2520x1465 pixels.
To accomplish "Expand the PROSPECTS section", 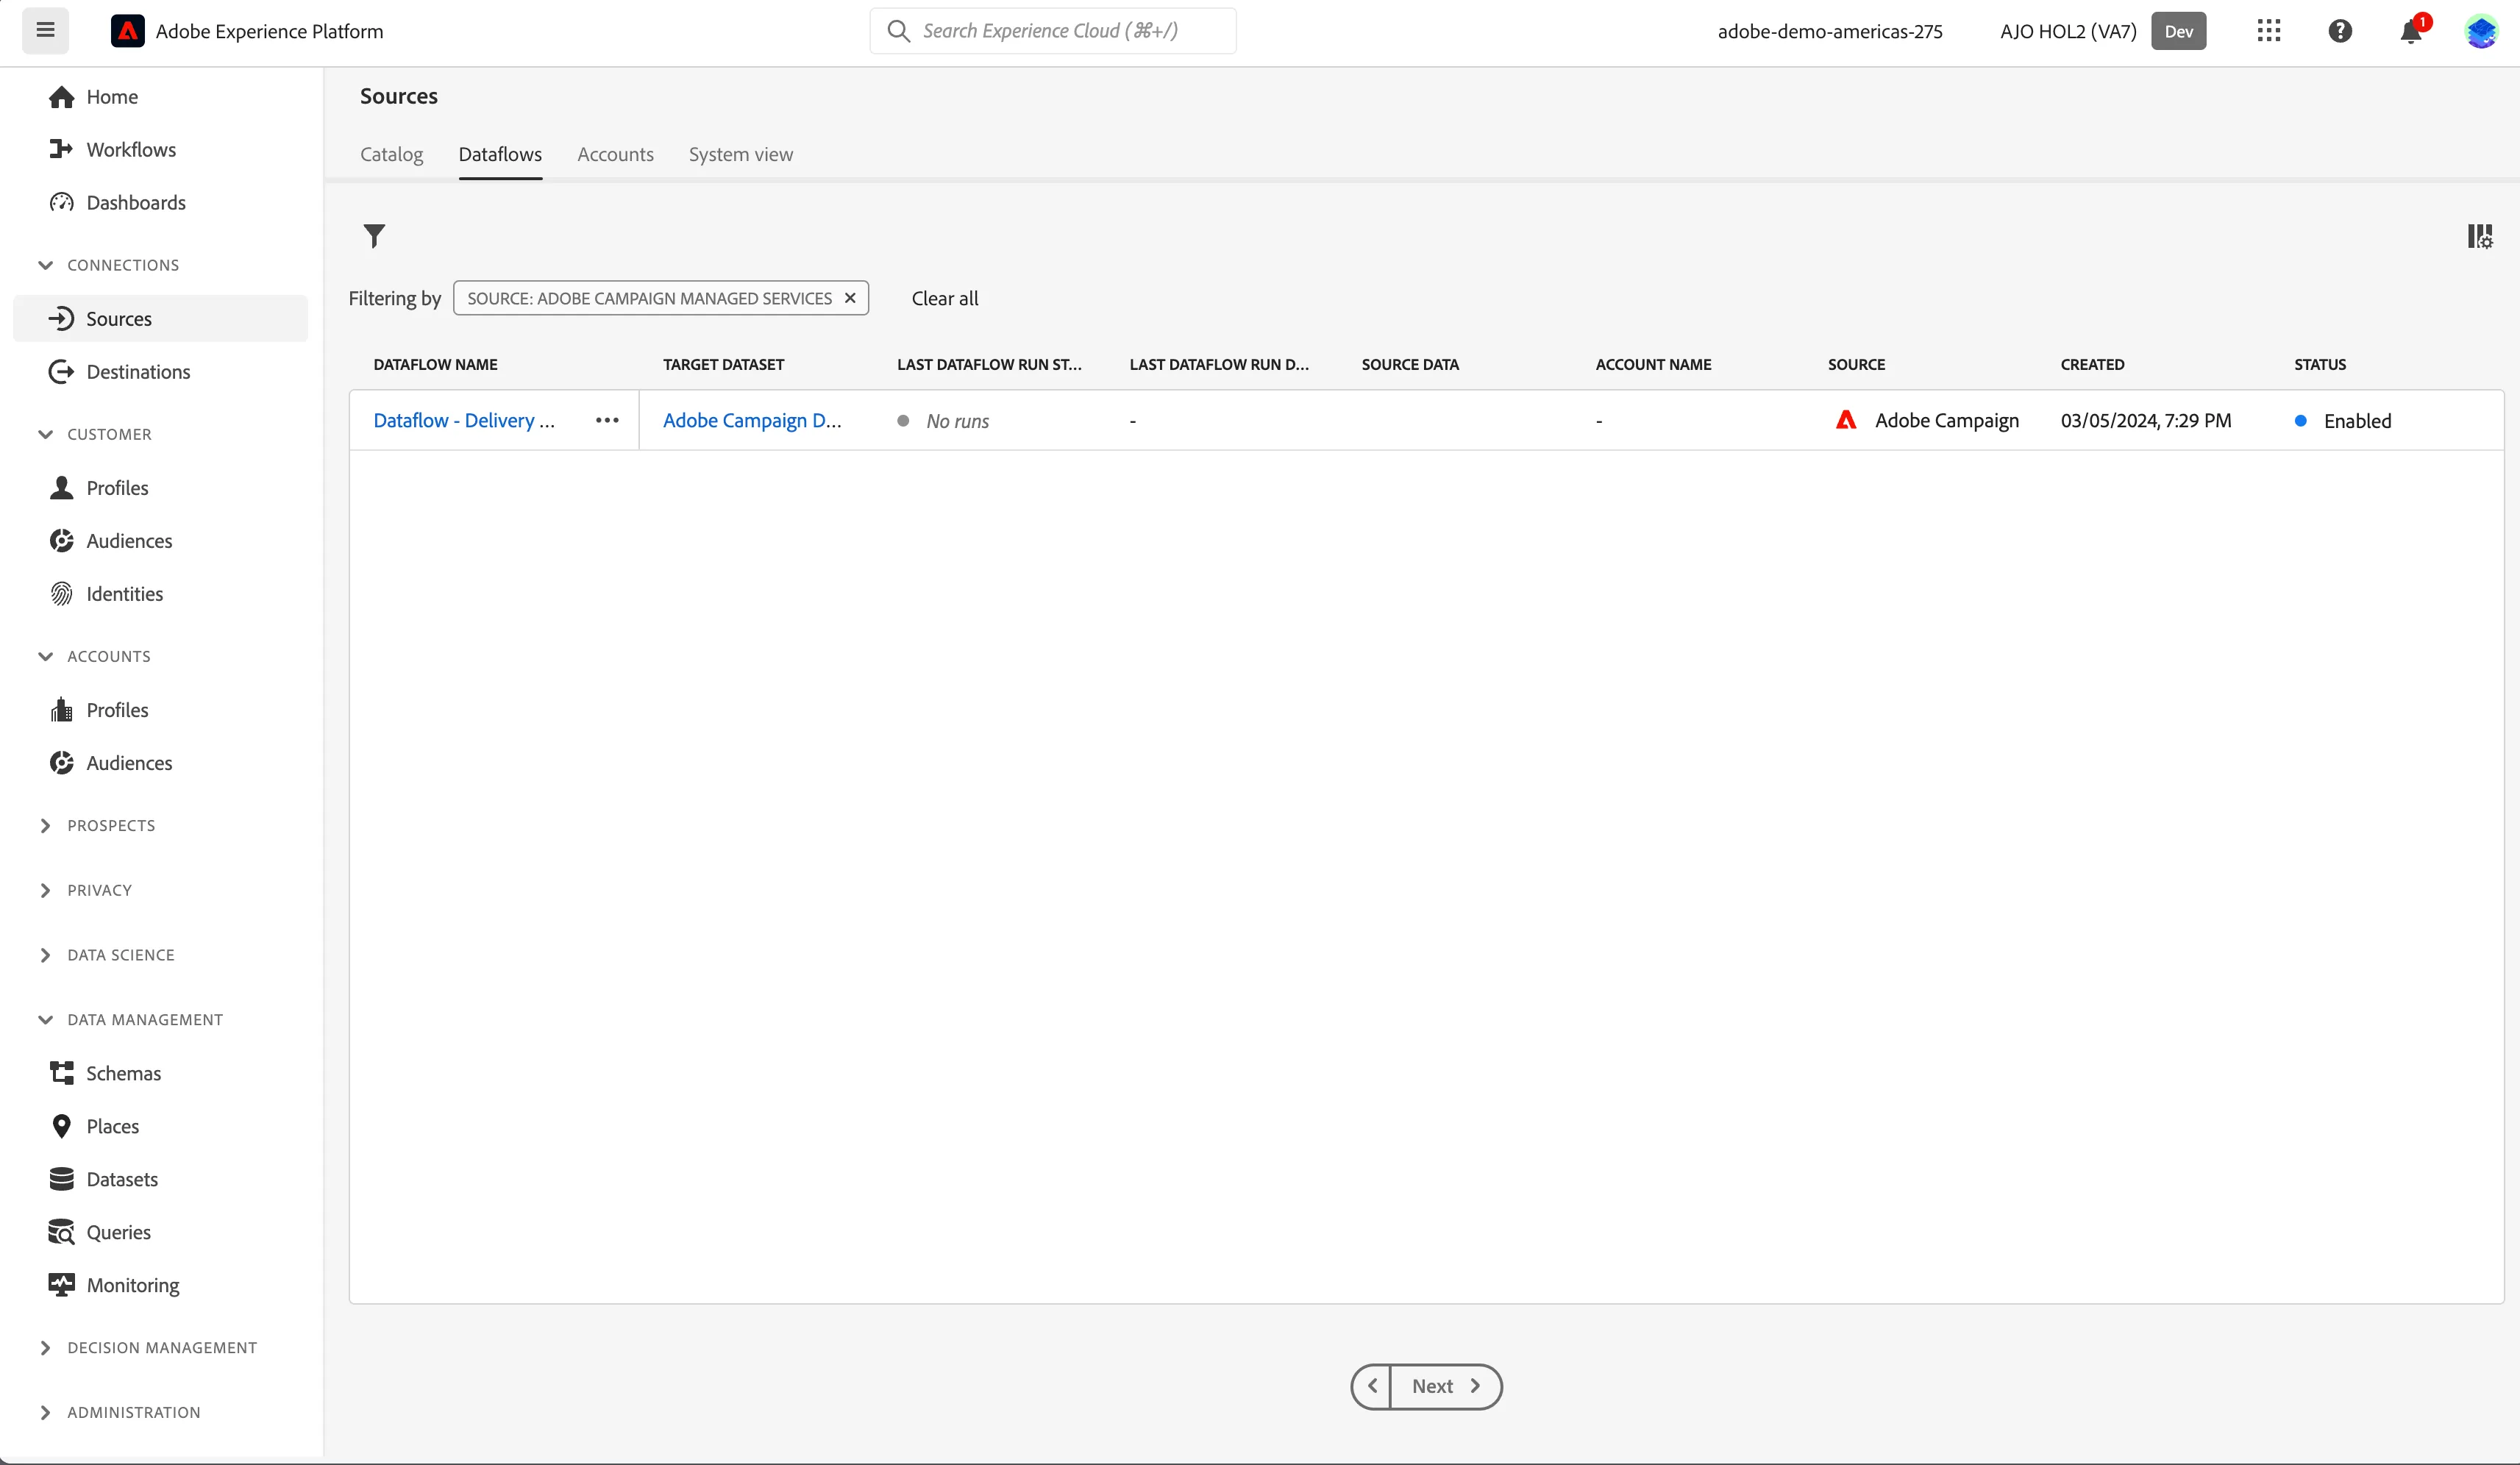I will 96,825.
